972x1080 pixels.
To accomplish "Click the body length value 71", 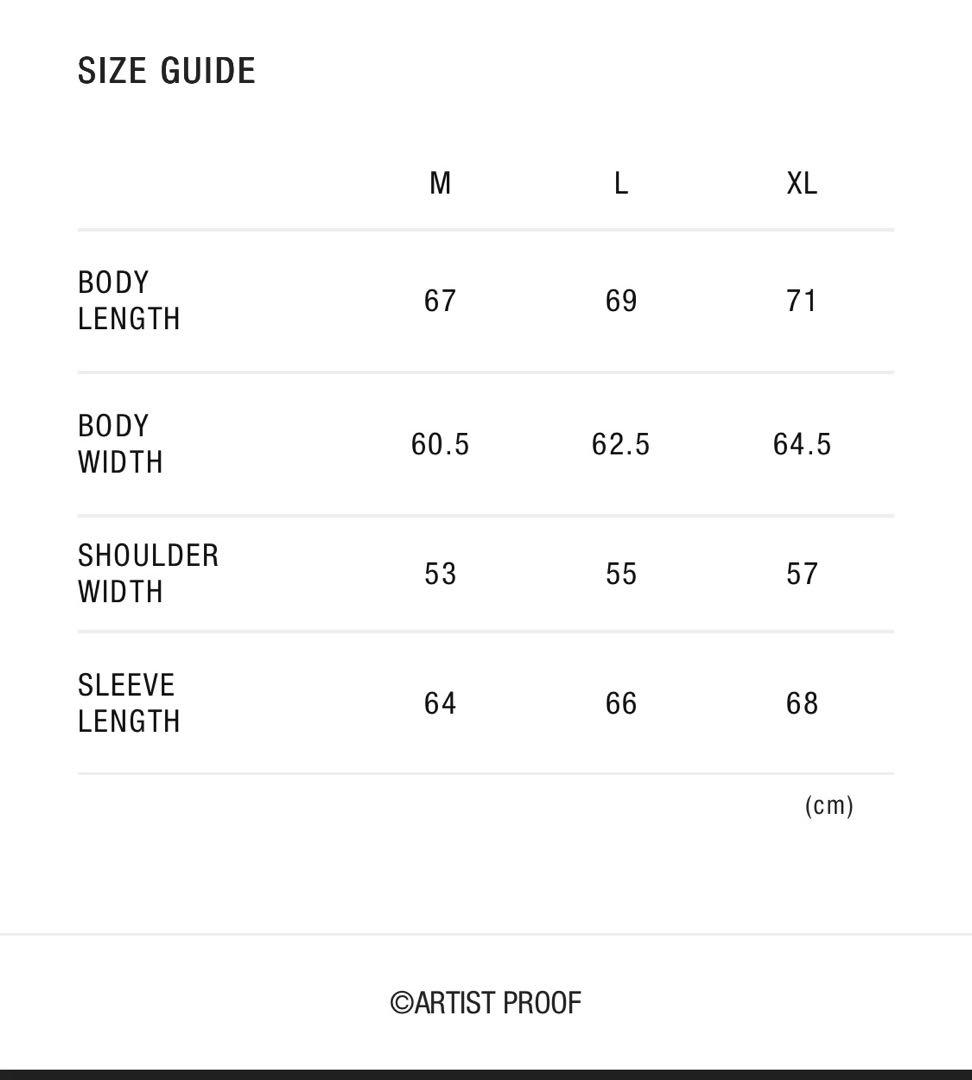I will click(802, 301).
